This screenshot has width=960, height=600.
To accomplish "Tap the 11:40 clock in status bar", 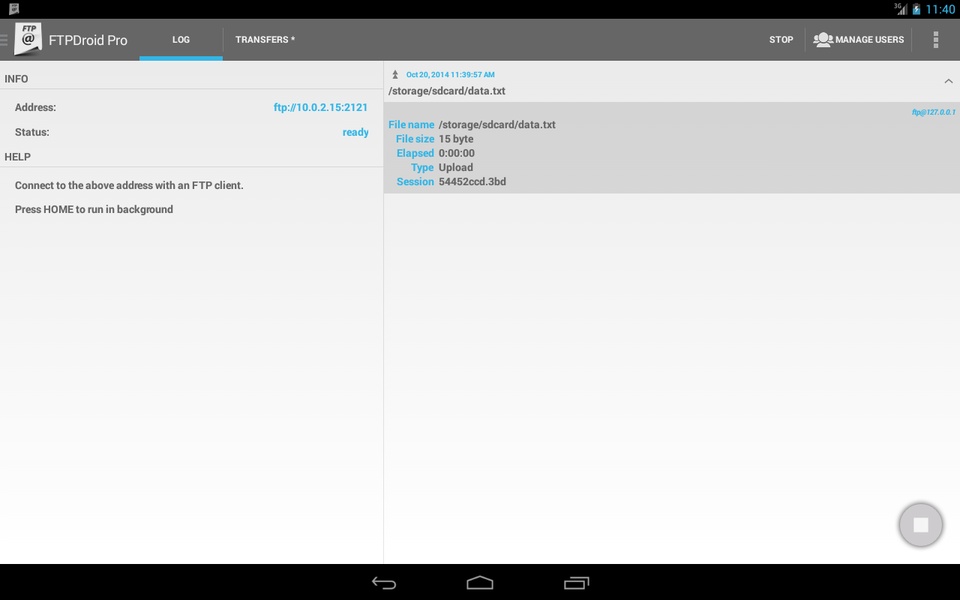I will 940,9.
